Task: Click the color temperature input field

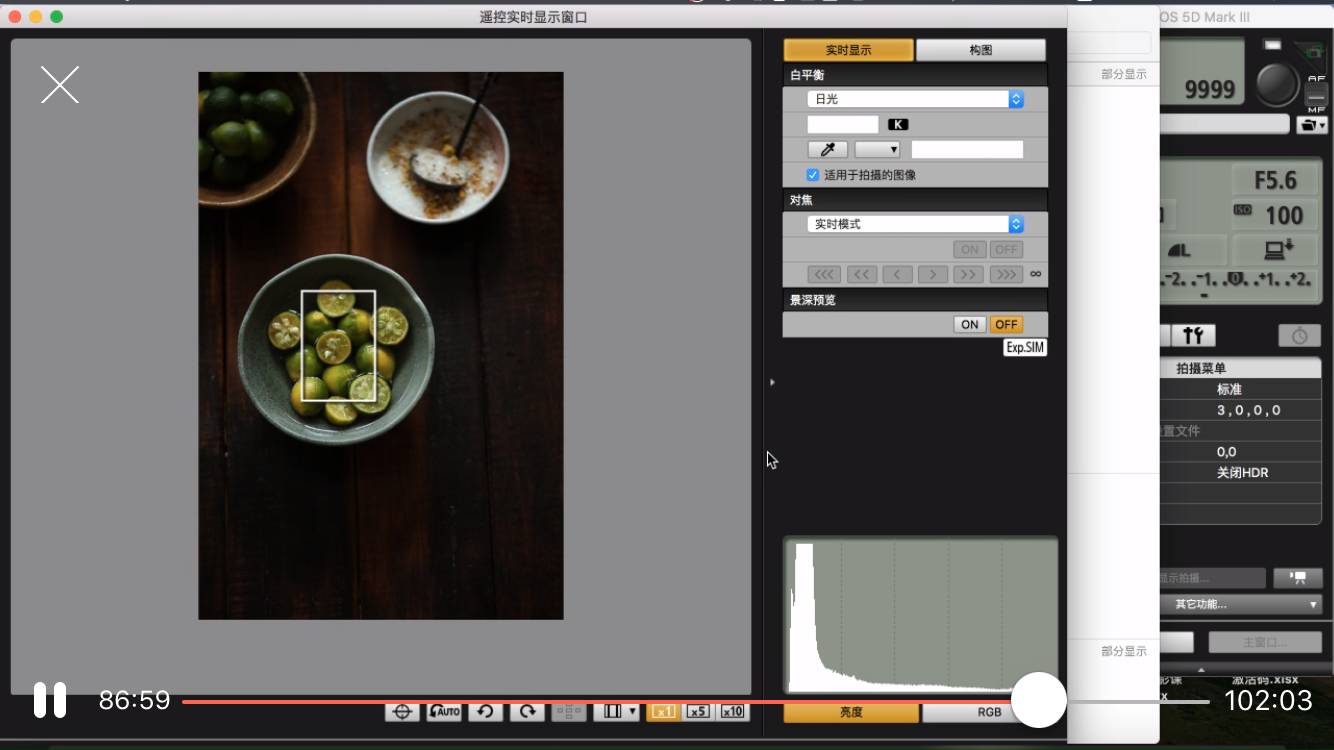Action: click(843, 125)
